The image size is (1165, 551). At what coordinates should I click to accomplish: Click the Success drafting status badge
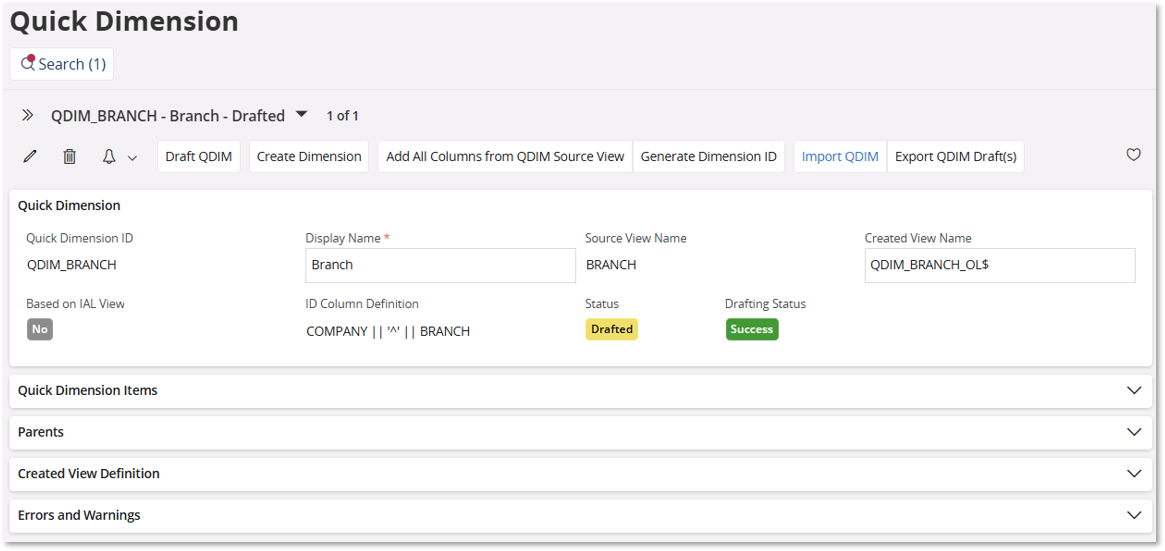752,329
